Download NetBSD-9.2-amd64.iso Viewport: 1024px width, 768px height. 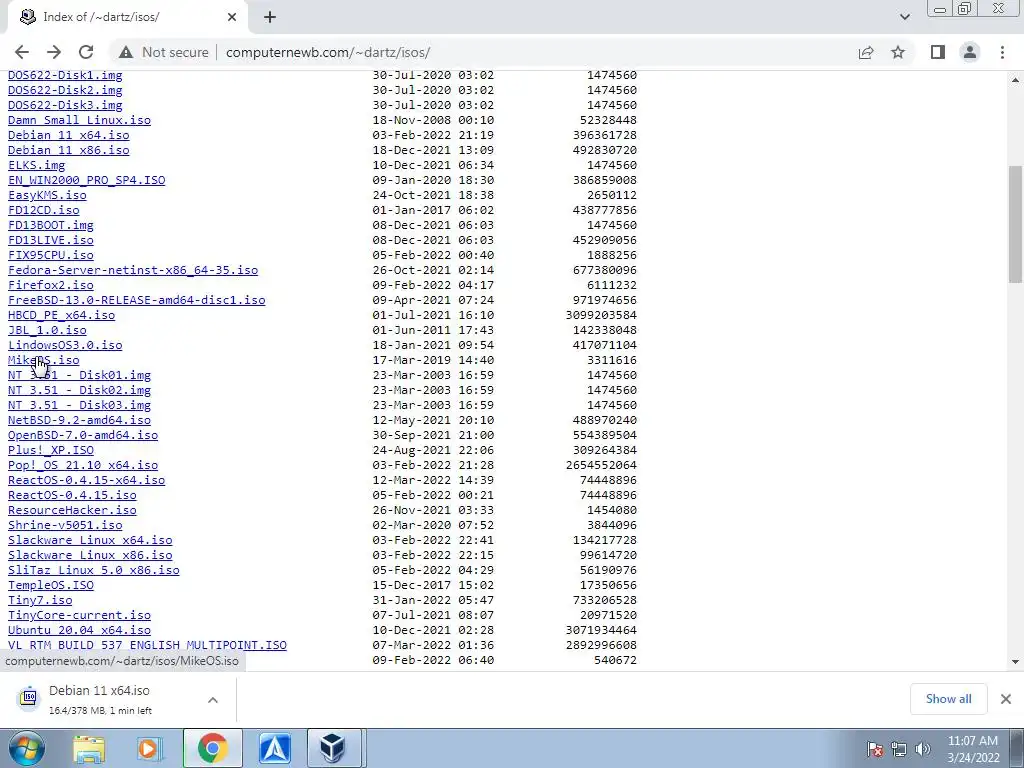tap(79, 421)
